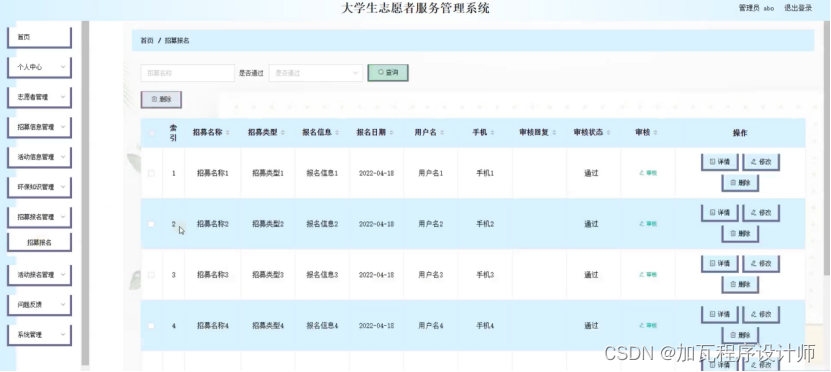Open 详情 for row 招募名称4
831x372 pixels.
720,315
